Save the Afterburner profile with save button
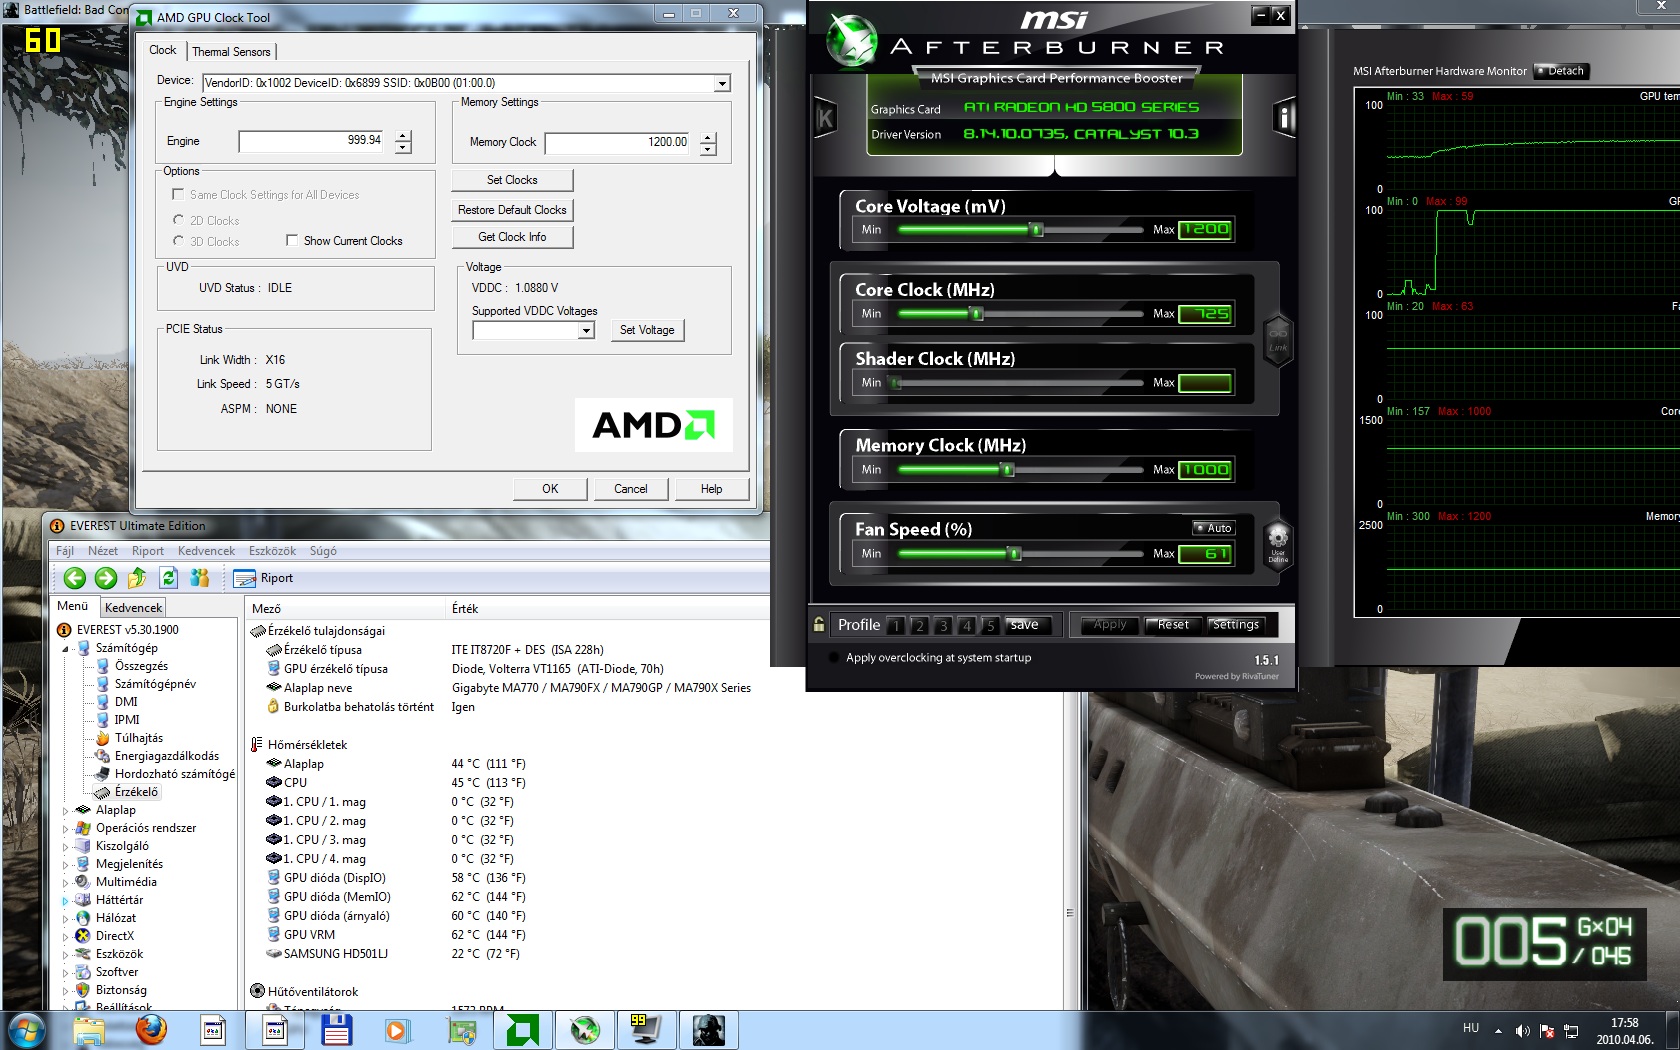Viewport: 1680px width, 1050px height. tap(1024, 625)
